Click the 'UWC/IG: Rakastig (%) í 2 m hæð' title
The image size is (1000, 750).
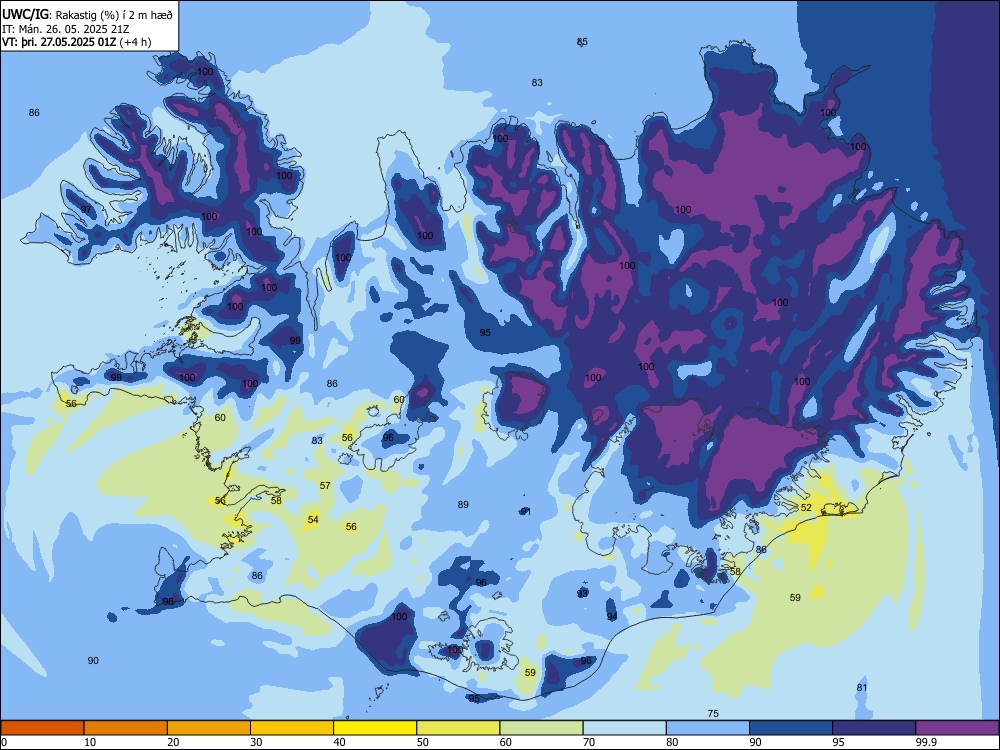tap(87, 15)
